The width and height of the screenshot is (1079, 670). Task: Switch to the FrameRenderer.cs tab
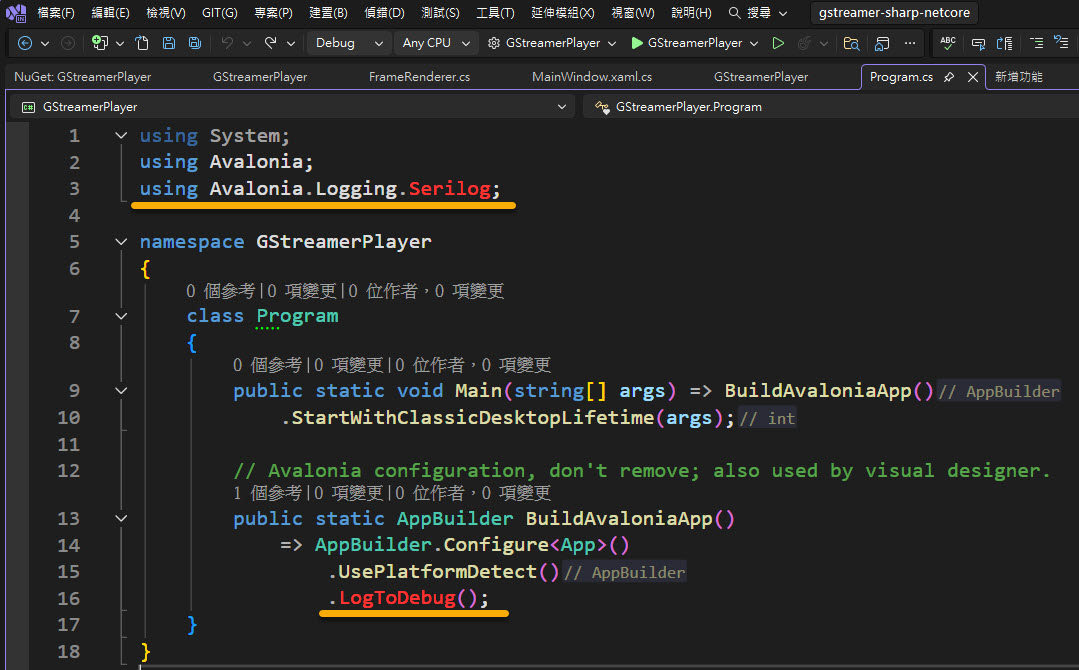pyautogui.click(x=419, y=77)
